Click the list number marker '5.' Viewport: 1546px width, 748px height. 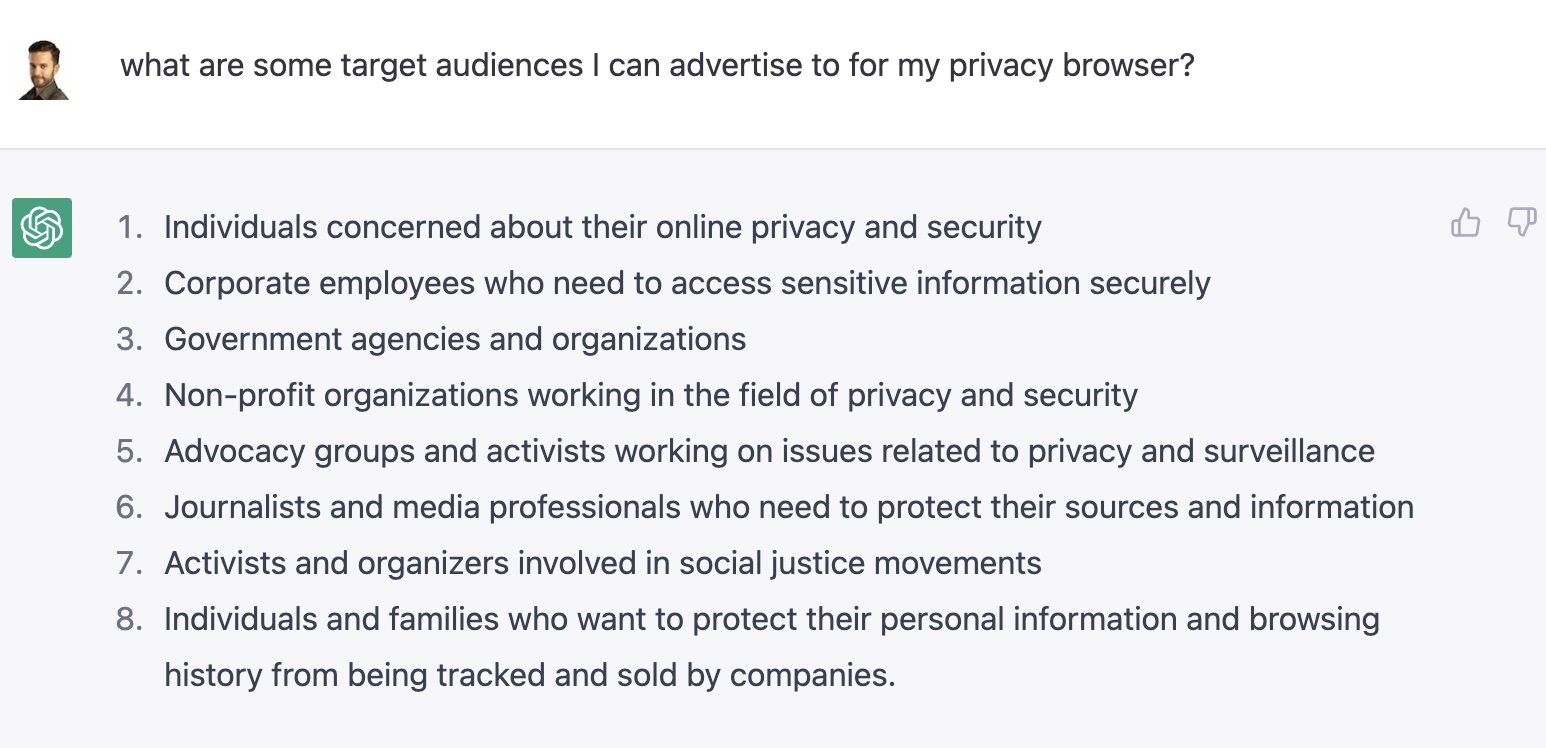[131, 452]
